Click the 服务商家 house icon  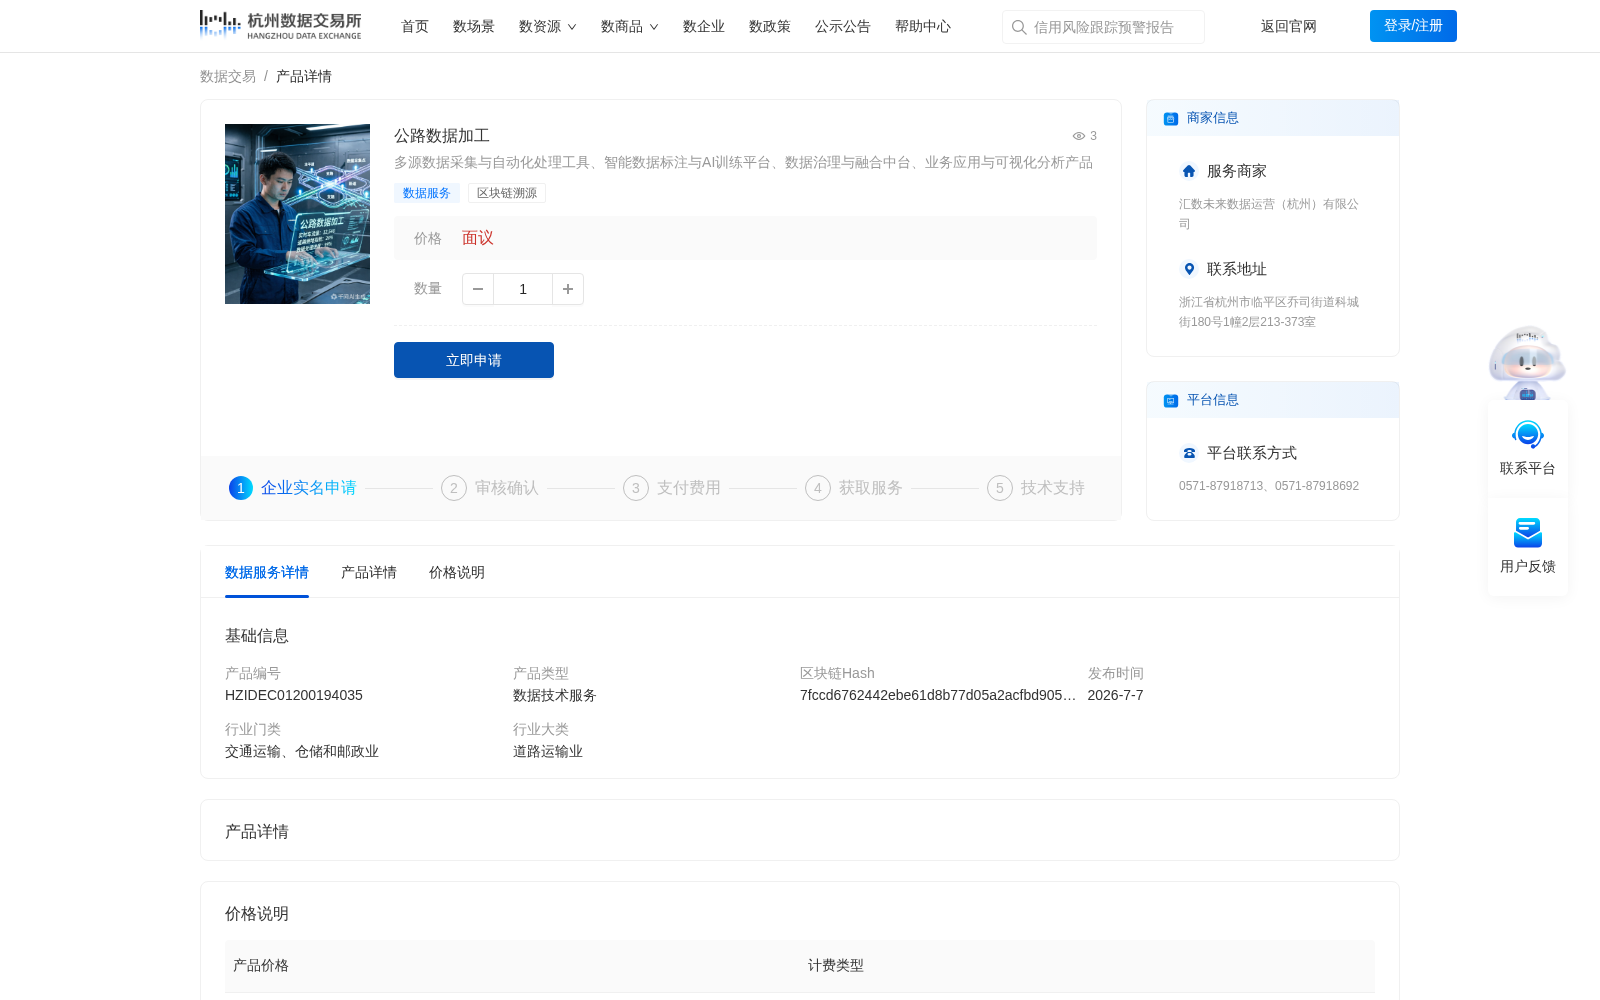click(1189, 171)
